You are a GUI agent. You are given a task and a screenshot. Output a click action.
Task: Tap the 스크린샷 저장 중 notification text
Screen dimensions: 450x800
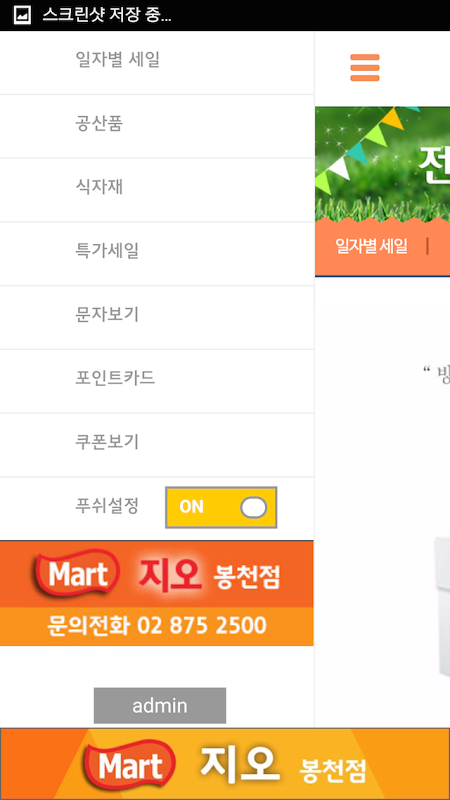107,15
